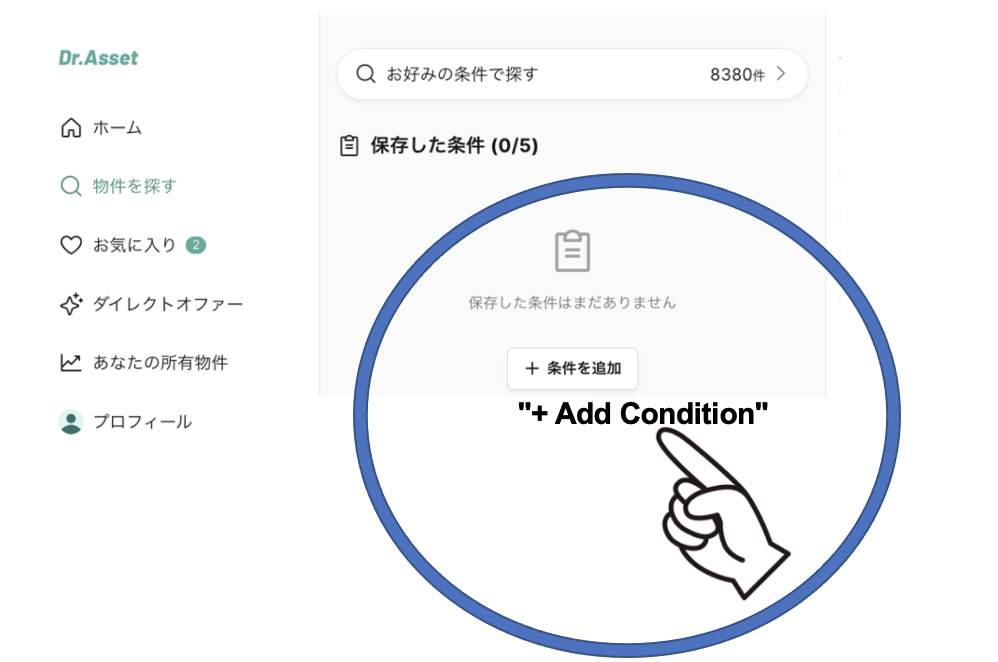The height and width of the screenshot is (662, 998).
Task: Select 物件を探す in the sidebar
Action: coord(118,186)
